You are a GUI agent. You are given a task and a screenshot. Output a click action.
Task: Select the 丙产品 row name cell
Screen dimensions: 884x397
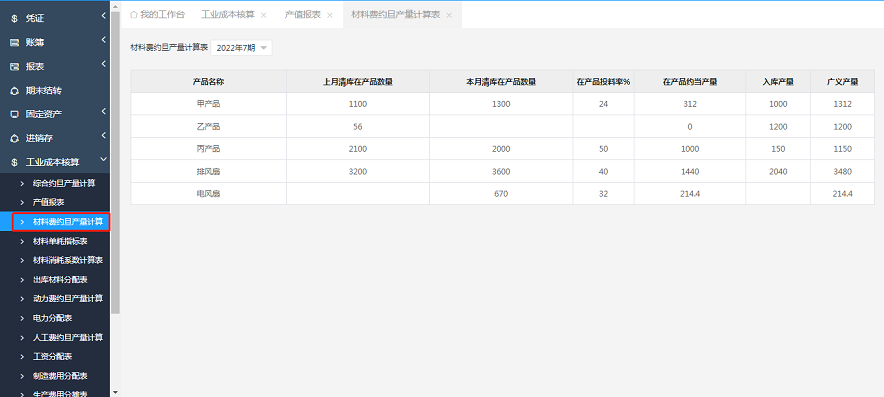tap(209, 149)
